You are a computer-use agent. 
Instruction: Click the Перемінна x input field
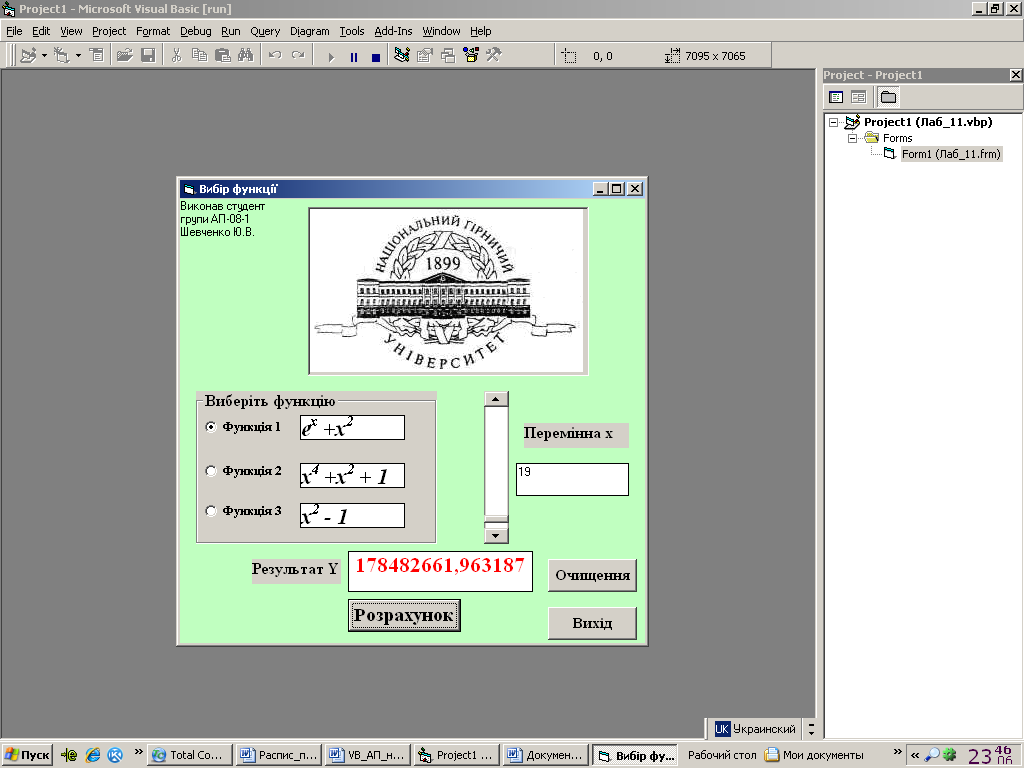pos(572,479)
